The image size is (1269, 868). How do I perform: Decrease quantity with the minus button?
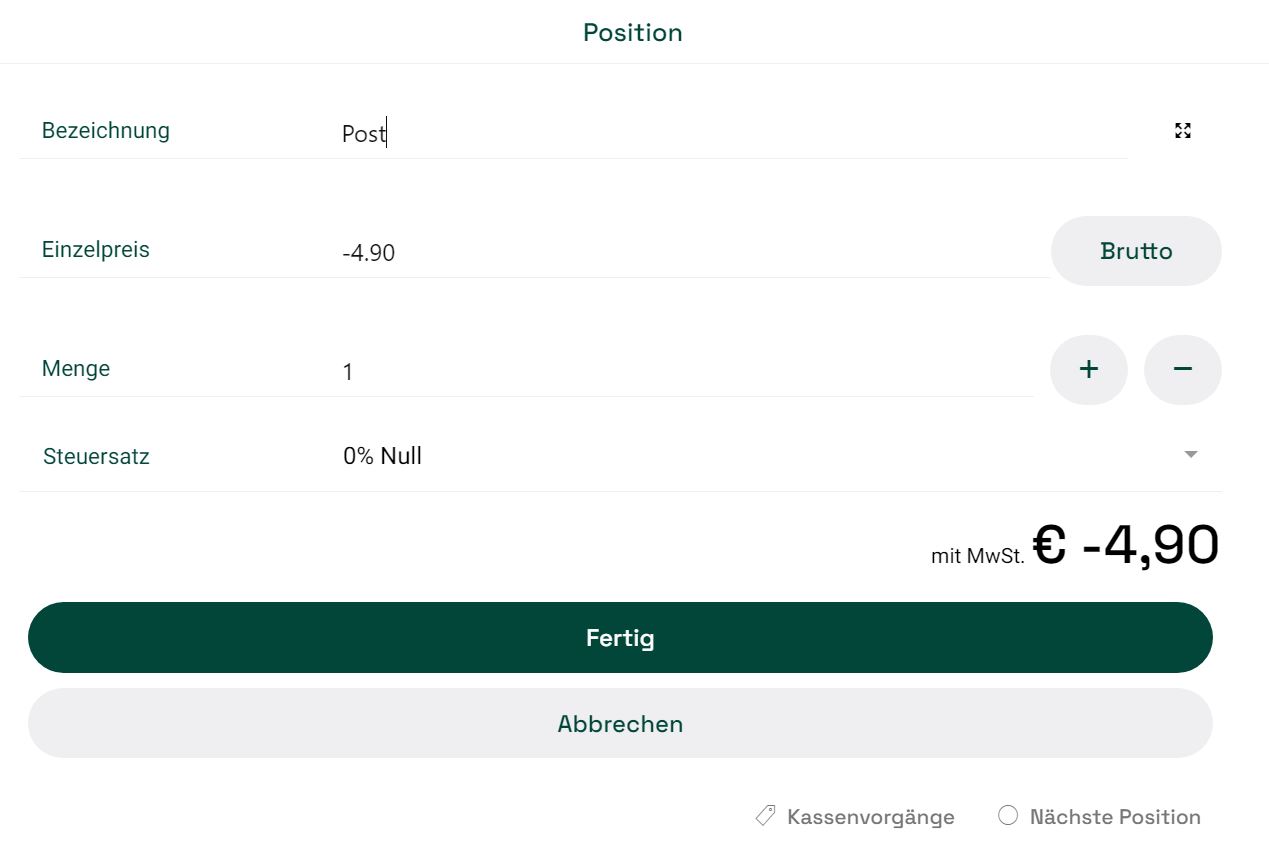point(1183,370)
